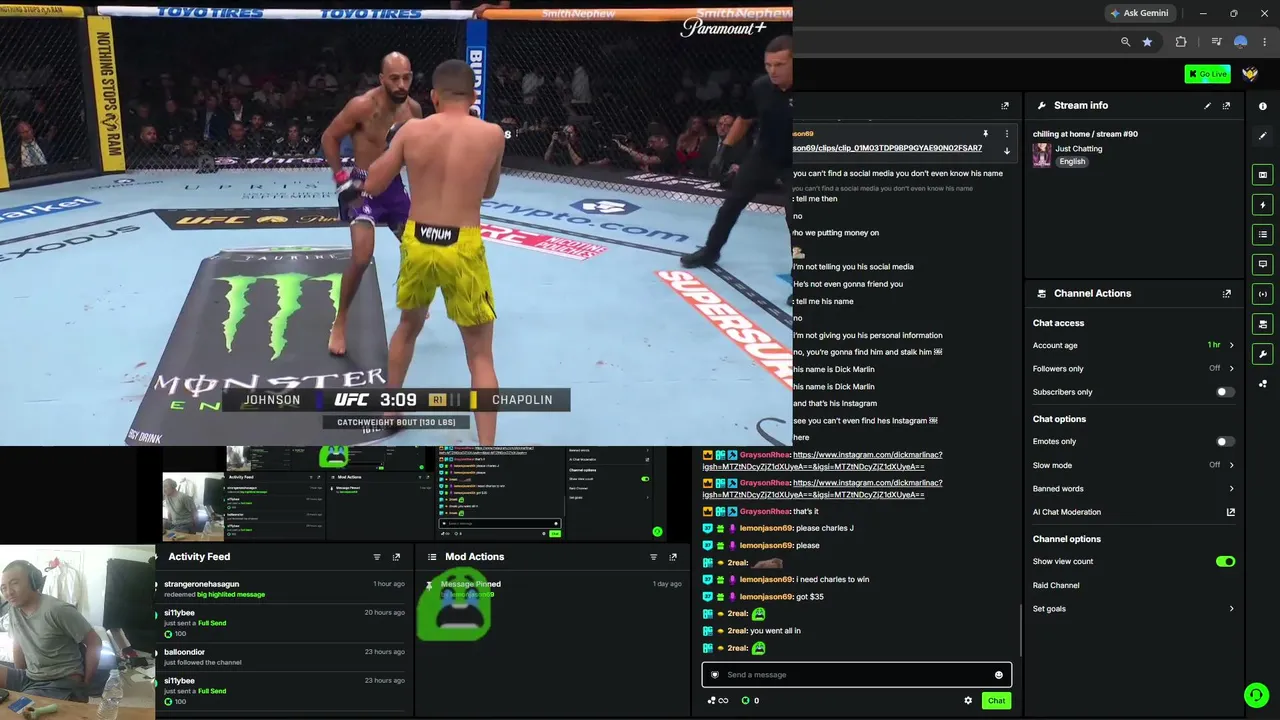Click GraysonRhea's username on "that's it" message
Screen dimensions: 1280x720
coord(765,512)
